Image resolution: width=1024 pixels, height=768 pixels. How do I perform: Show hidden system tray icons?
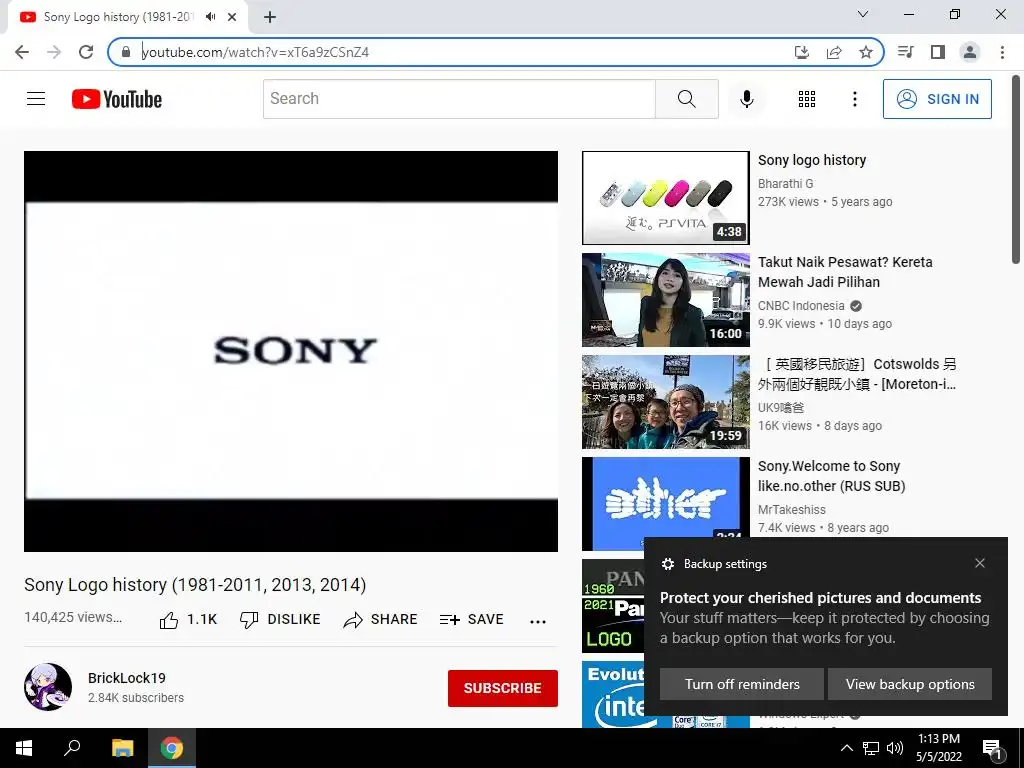(846, 748)
